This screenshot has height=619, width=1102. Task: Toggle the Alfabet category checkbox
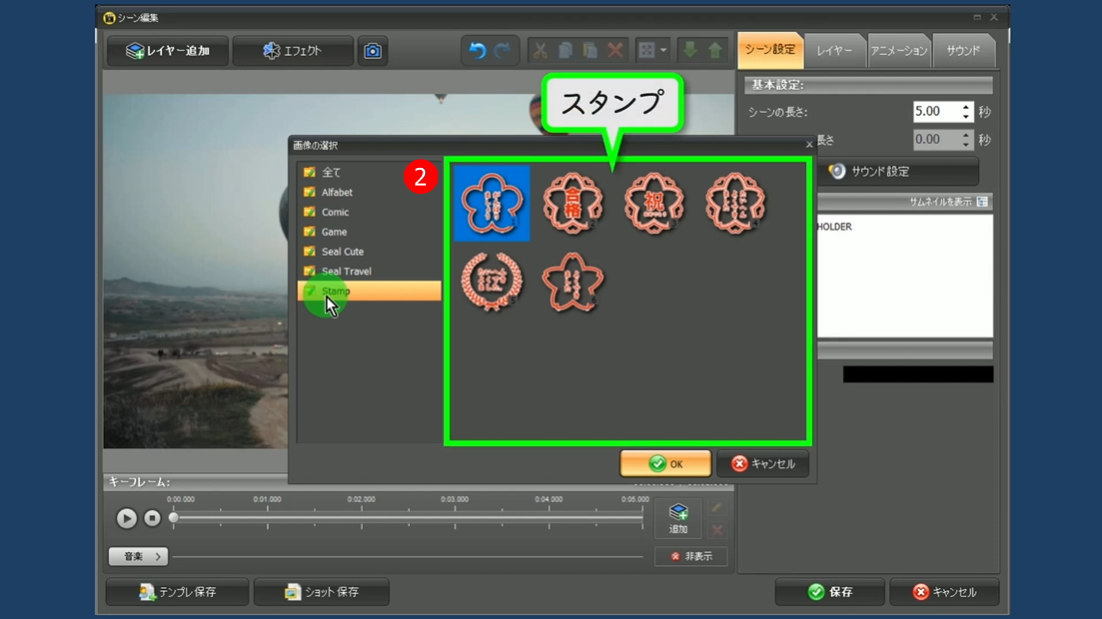[309, 192]
